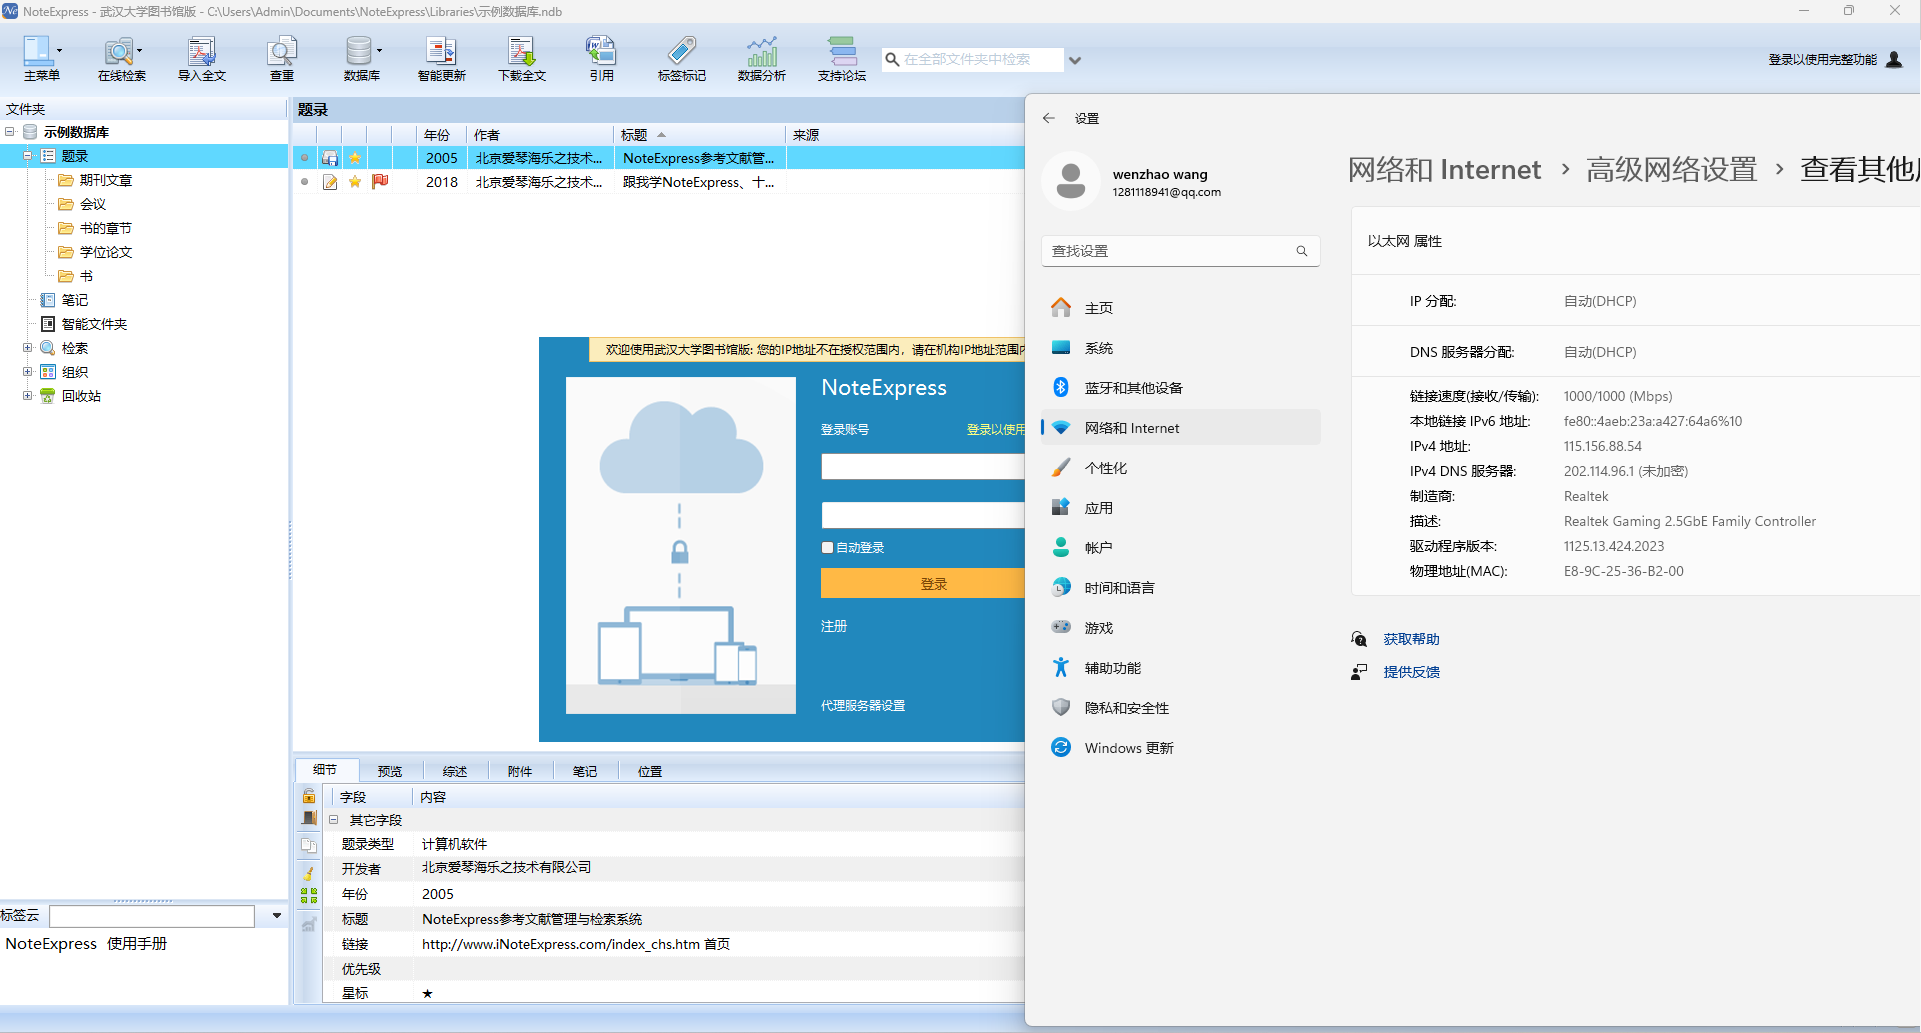Image resolution: width=1921 pixels, height=1033 pixels.
Task: Open the 引用 citation tool
Action: (601, 57)
